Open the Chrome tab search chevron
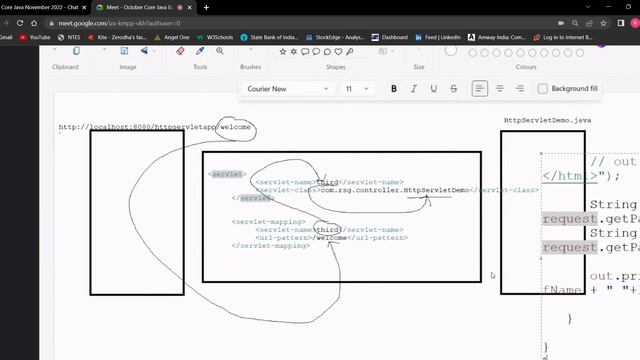 588,7
